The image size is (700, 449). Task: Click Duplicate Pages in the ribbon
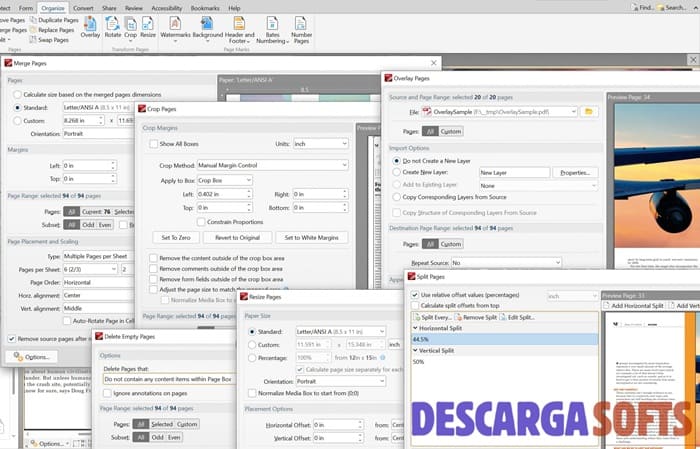point(54,20)
